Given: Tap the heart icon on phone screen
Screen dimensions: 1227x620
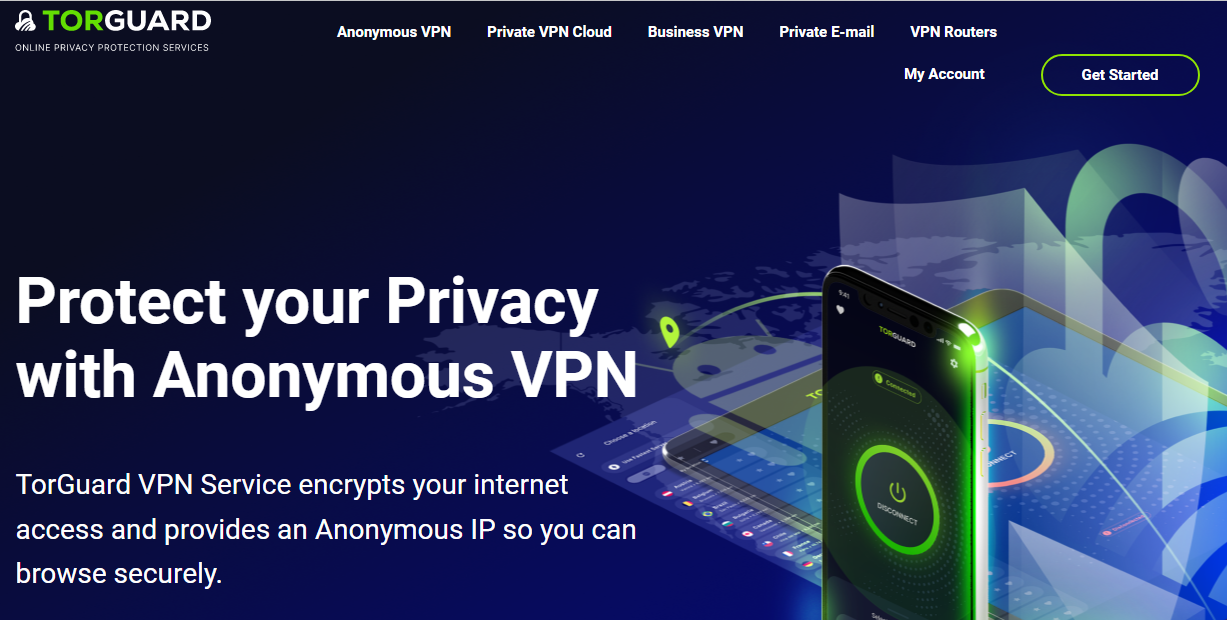Looking at the screenshot, I should pyautogui.click(x=840, y=309).
